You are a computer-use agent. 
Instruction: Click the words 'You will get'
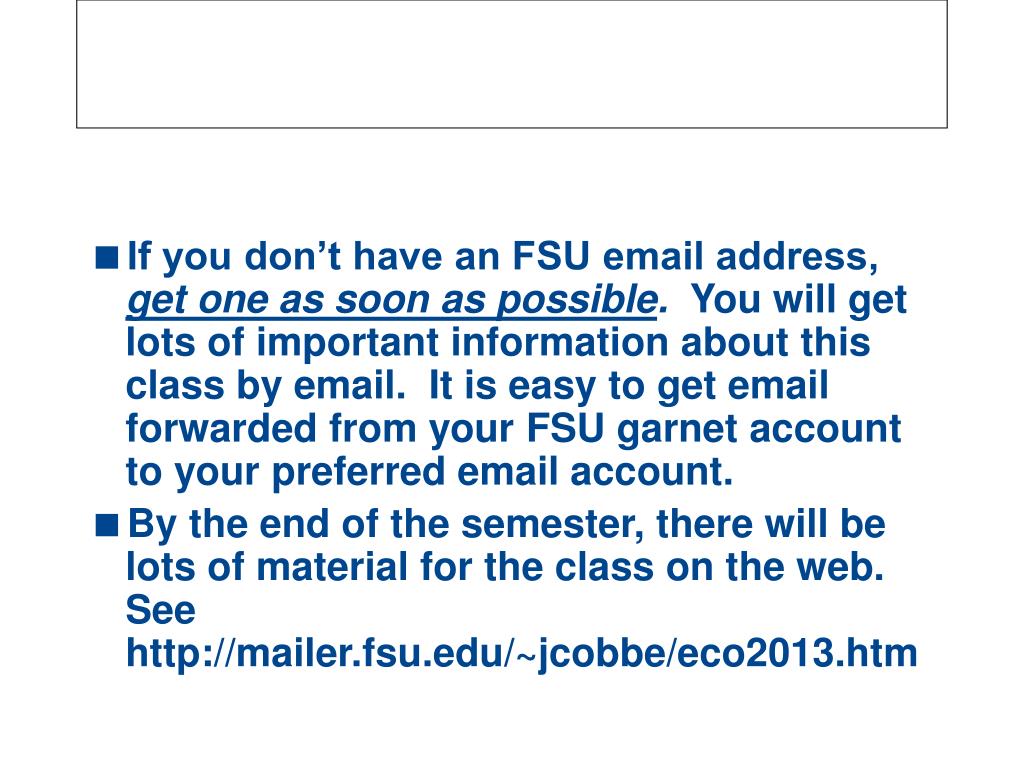pos(799,300)
